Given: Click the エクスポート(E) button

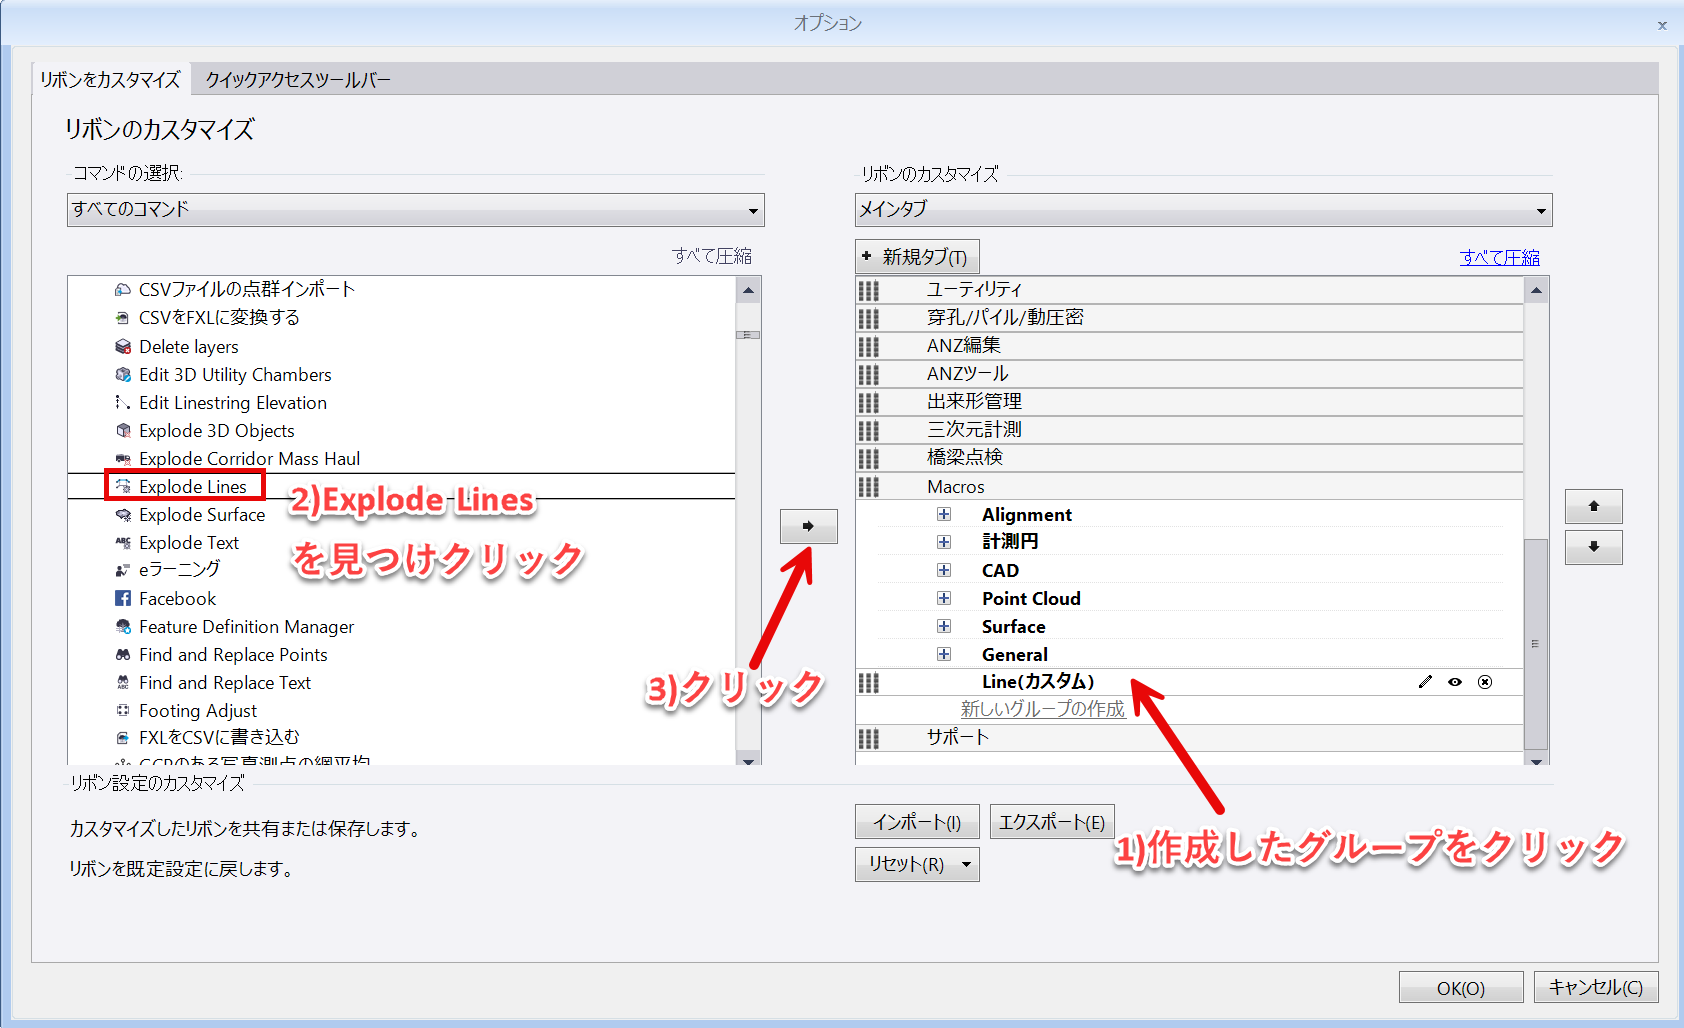Looking at the screenshot, I should pos(1052,822).
